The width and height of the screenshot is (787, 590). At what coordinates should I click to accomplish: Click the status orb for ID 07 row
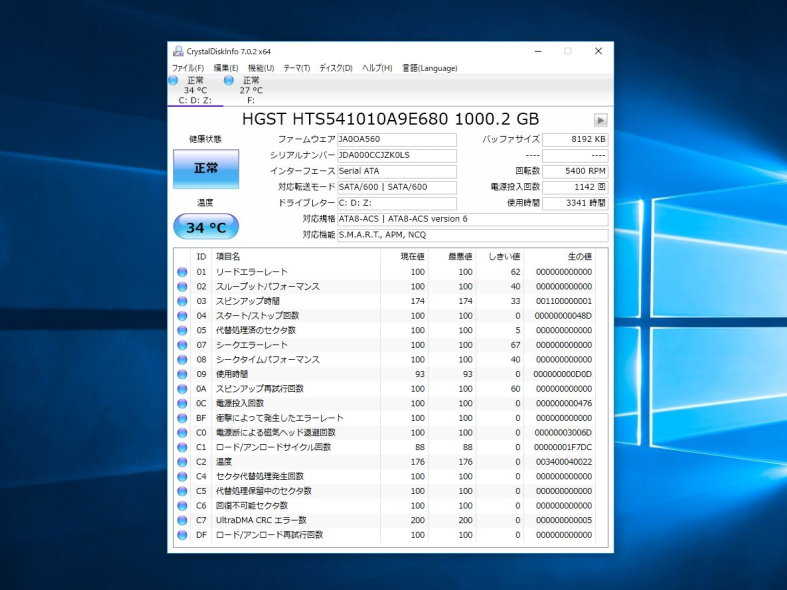tap(182, 345)
